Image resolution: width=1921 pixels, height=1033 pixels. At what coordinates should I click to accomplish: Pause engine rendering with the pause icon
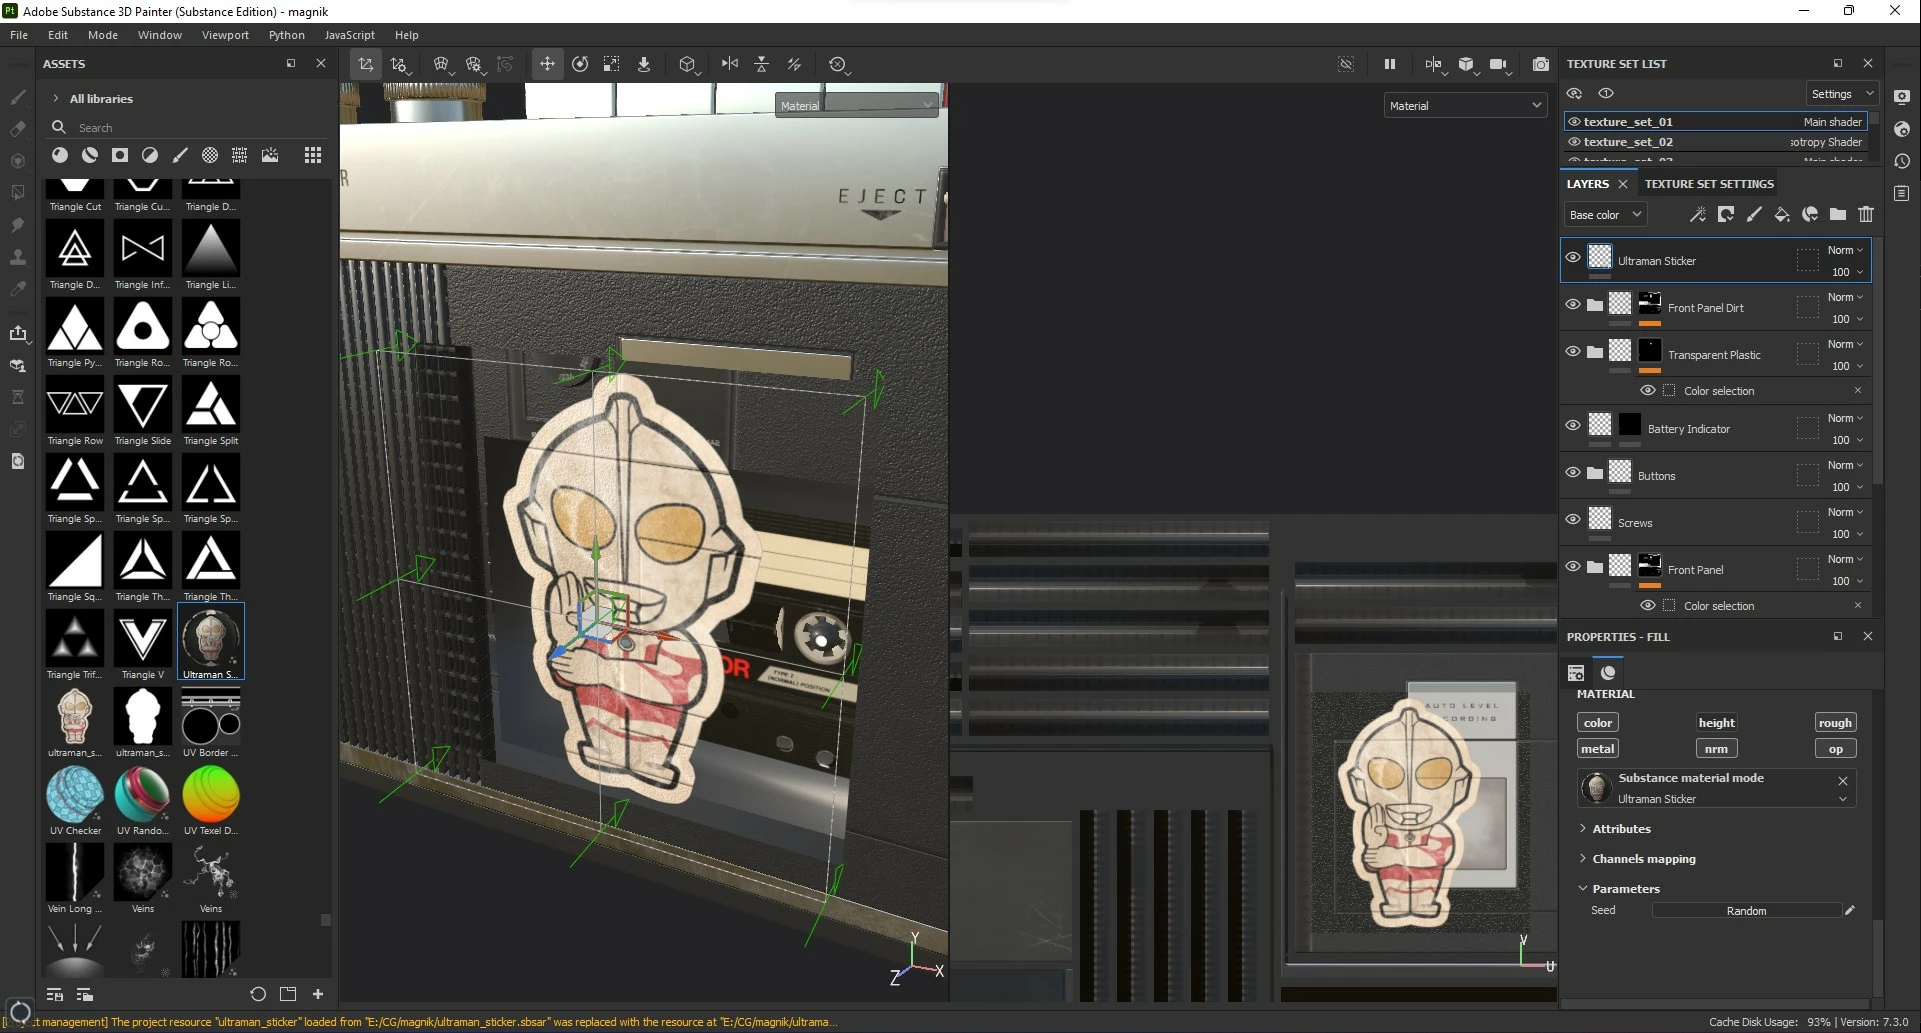click(1389, 64)
